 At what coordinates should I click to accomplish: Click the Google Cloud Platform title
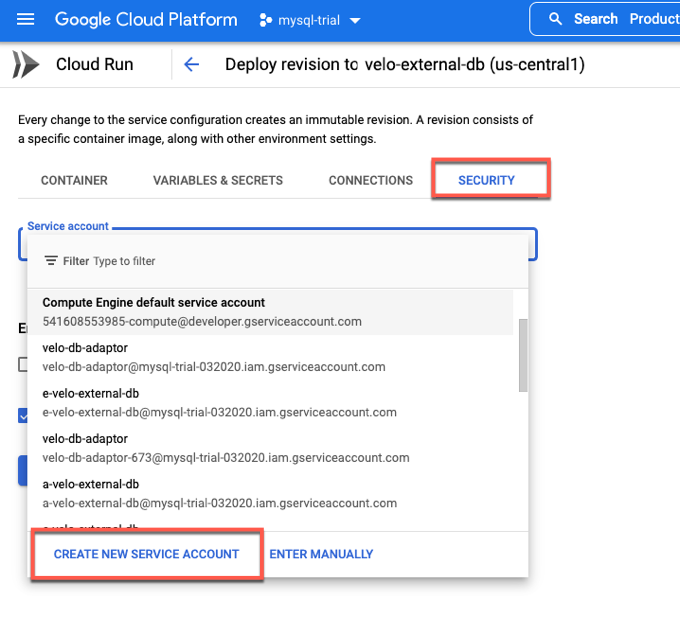[146, 20]
